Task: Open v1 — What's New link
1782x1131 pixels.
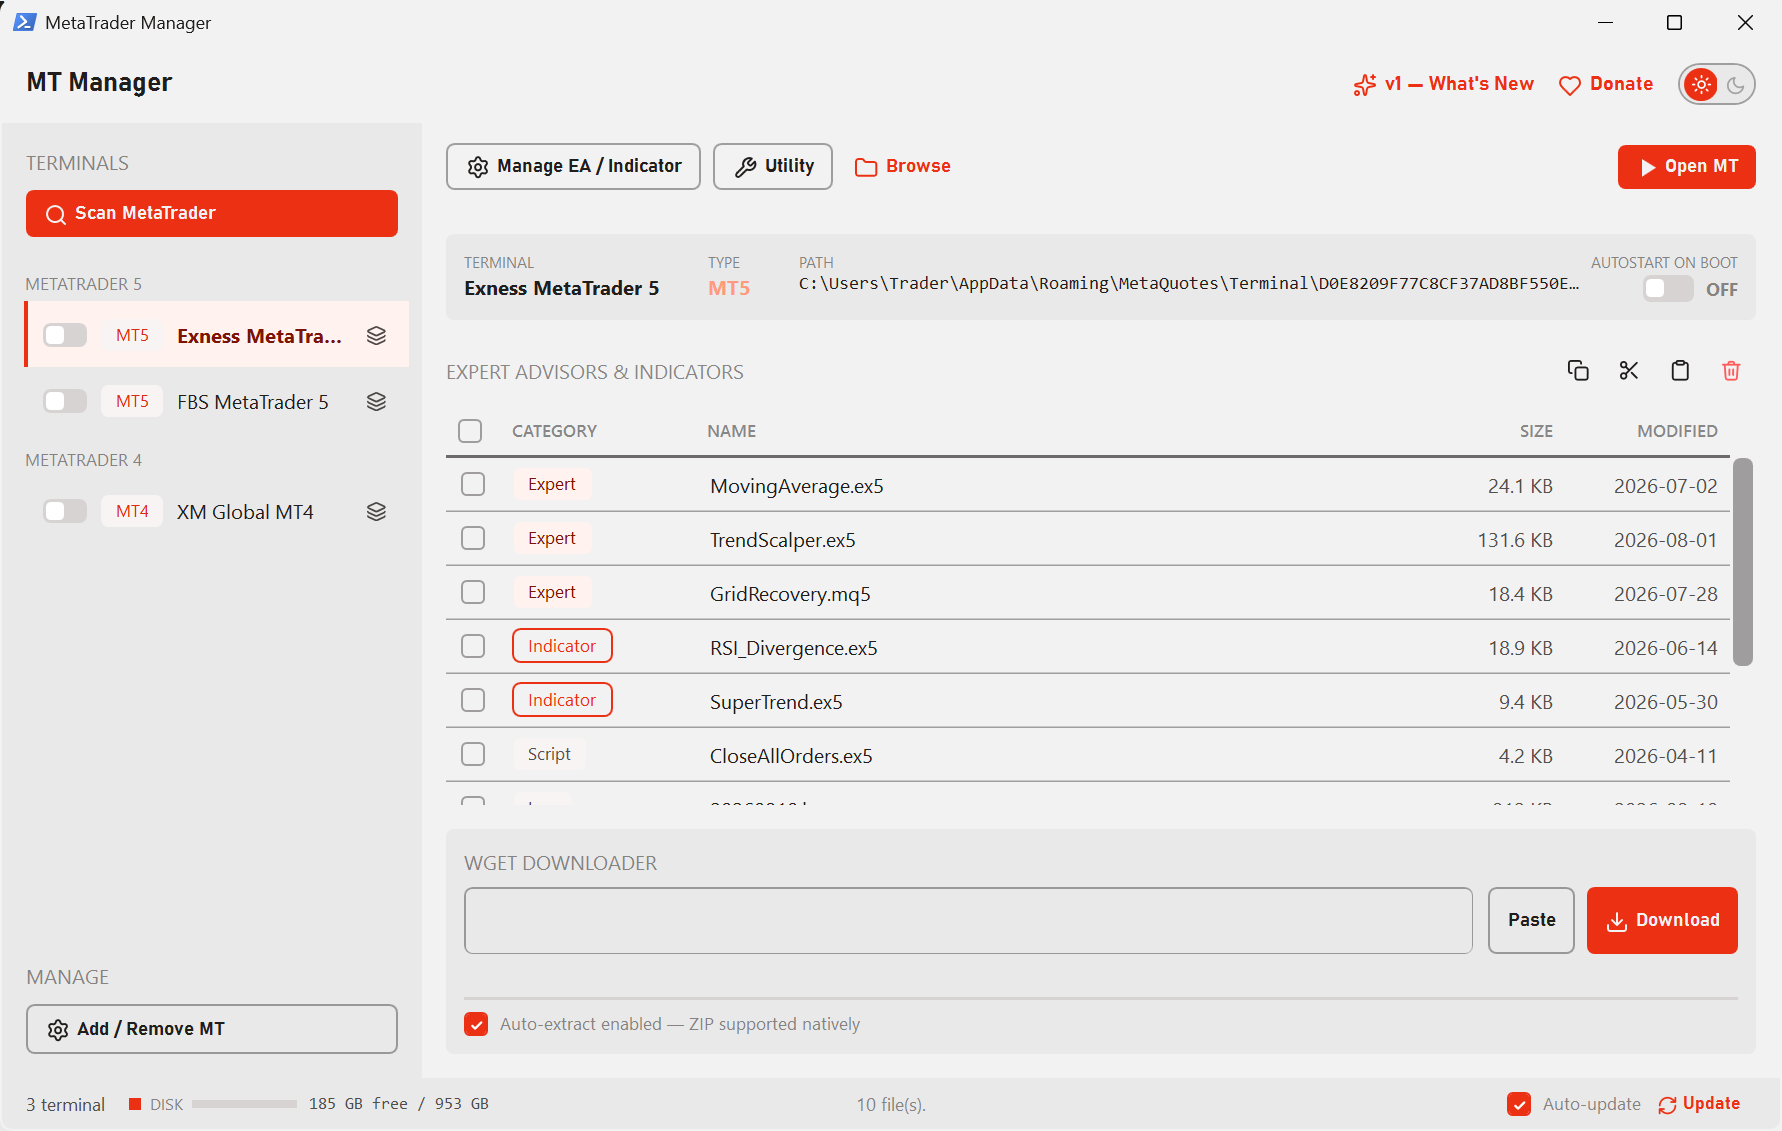Action: pos(1444,85)
